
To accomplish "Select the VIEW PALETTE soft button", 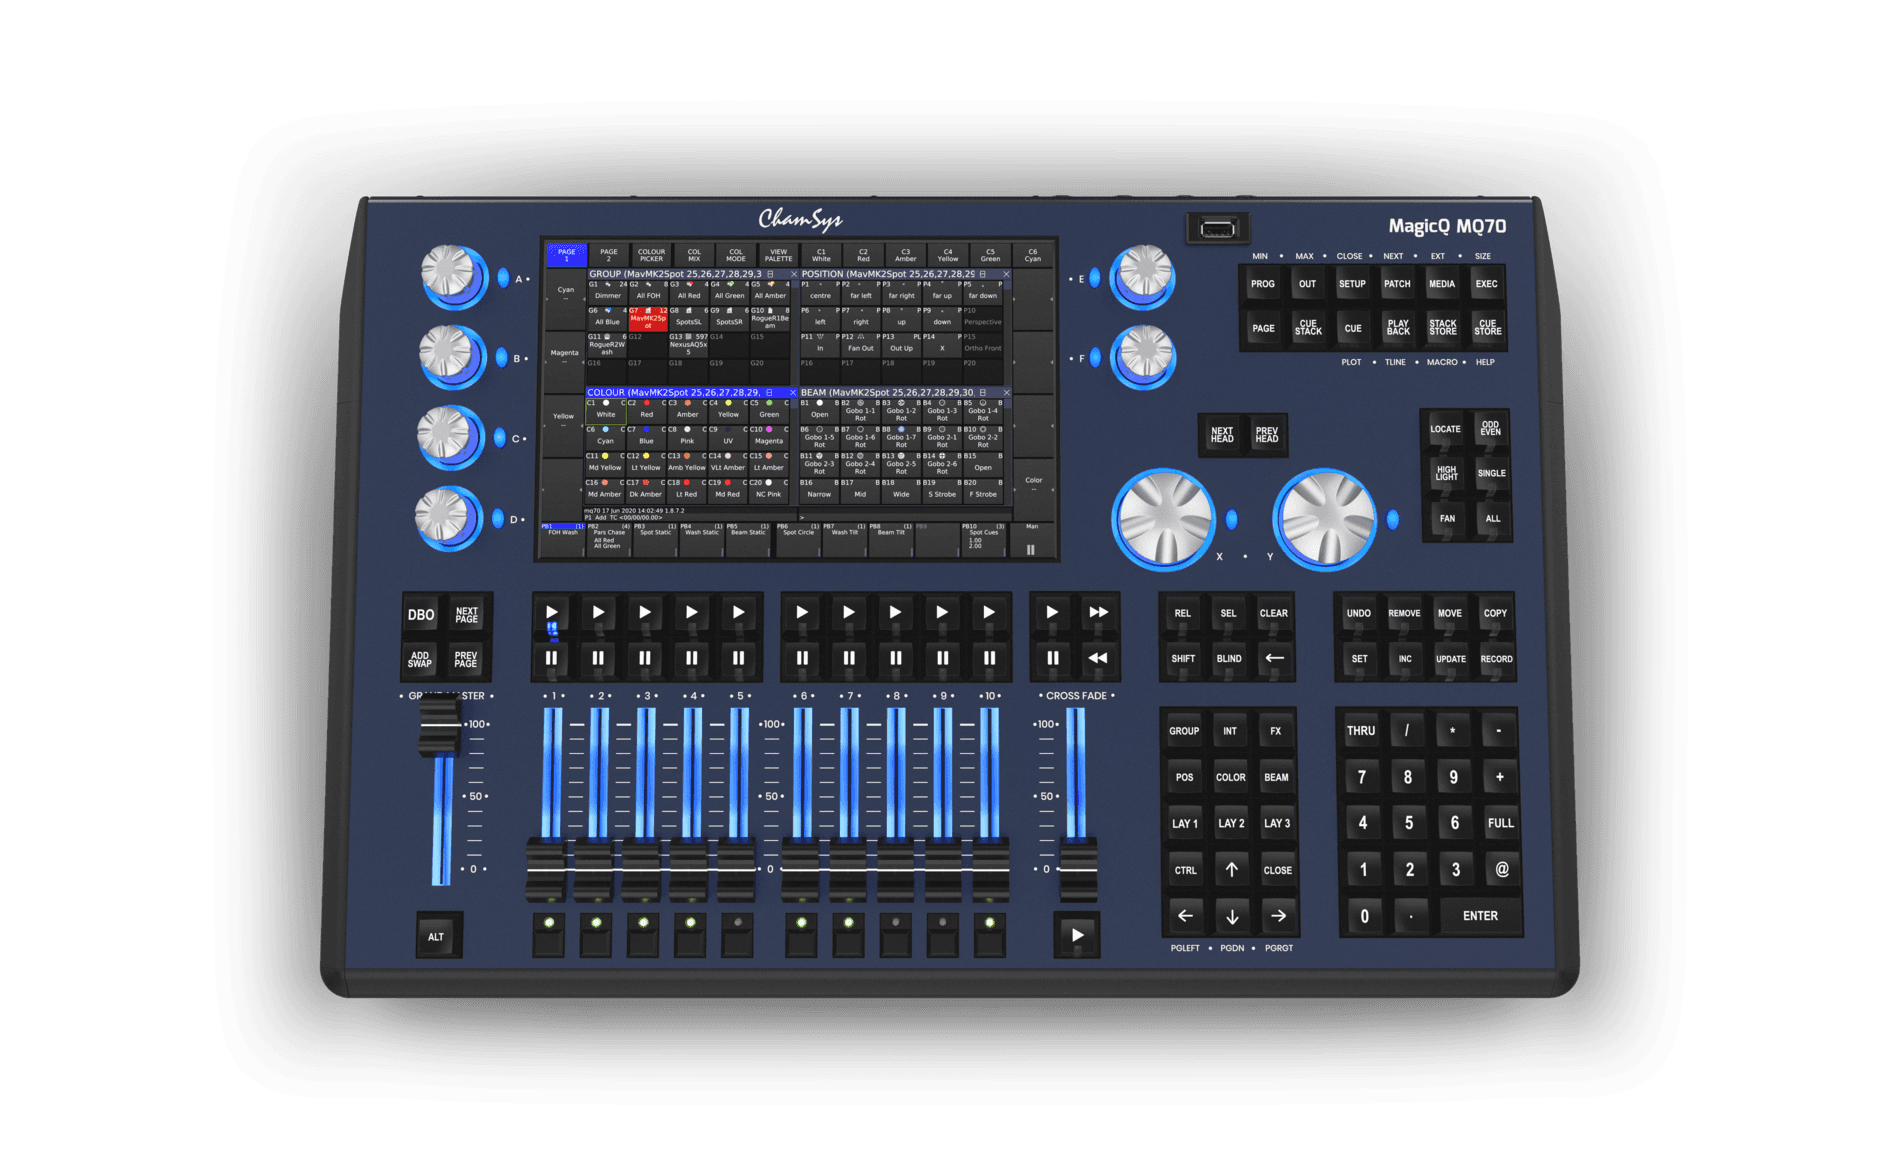I will coord(778,255).
